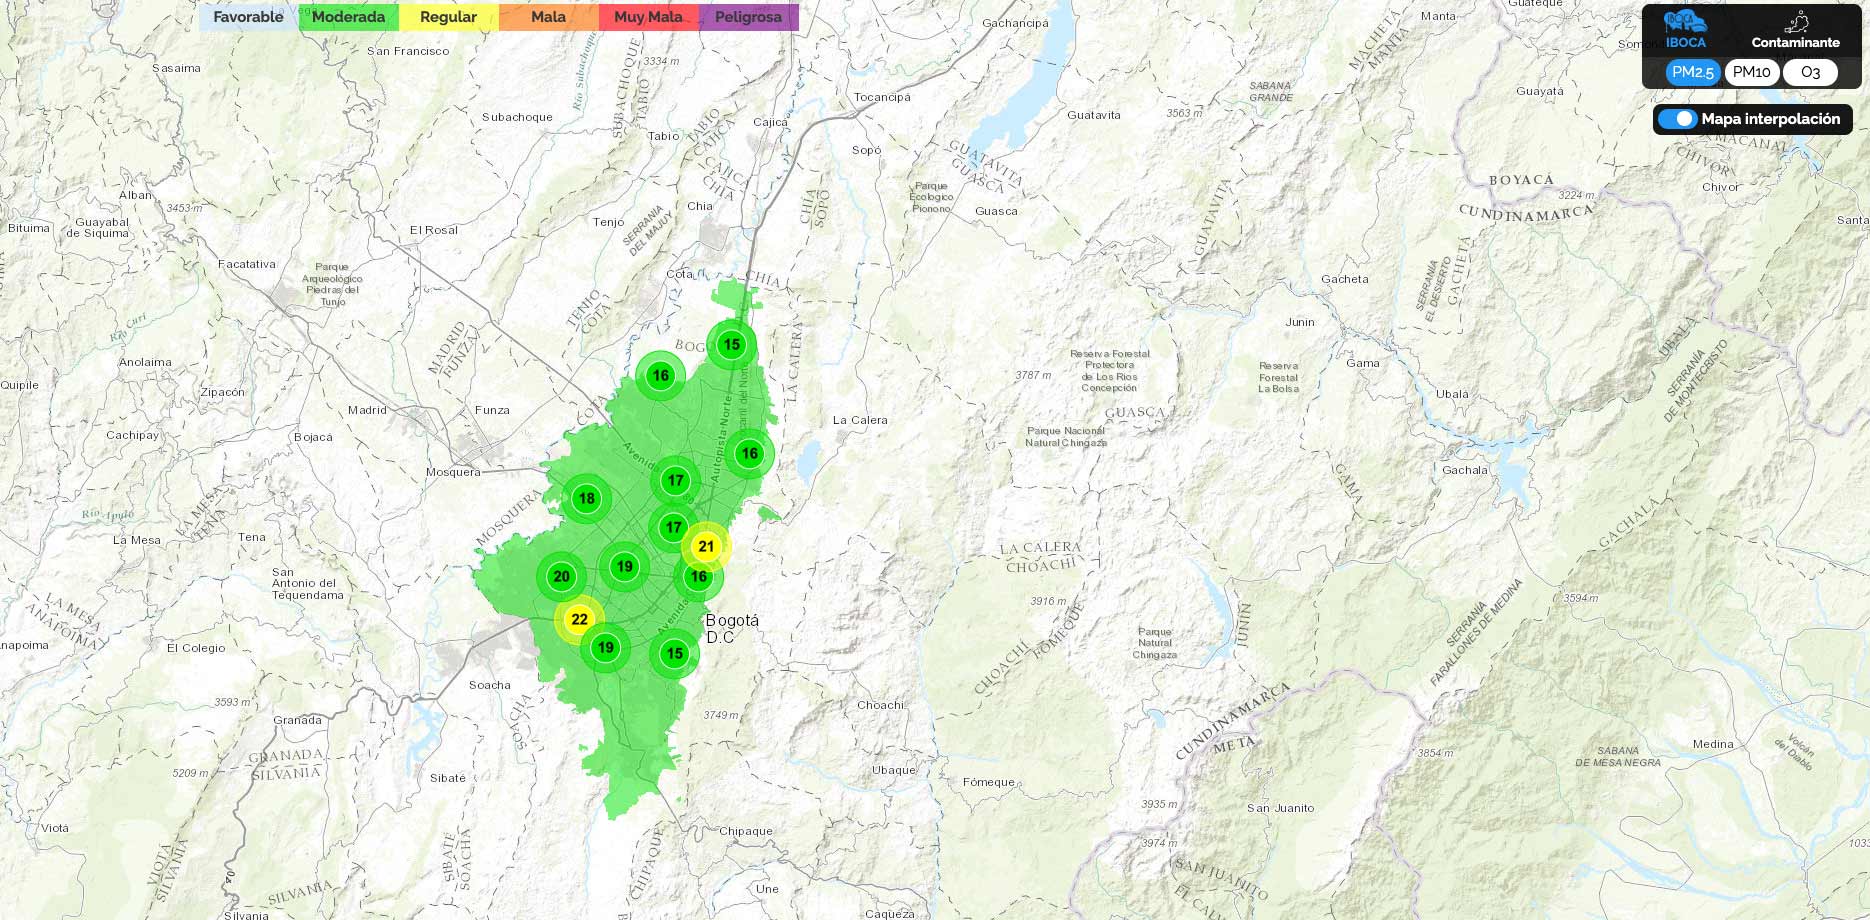Open the yellow station marker reading 21
This screenshot has height=920, width=1870.
point(707,546)
